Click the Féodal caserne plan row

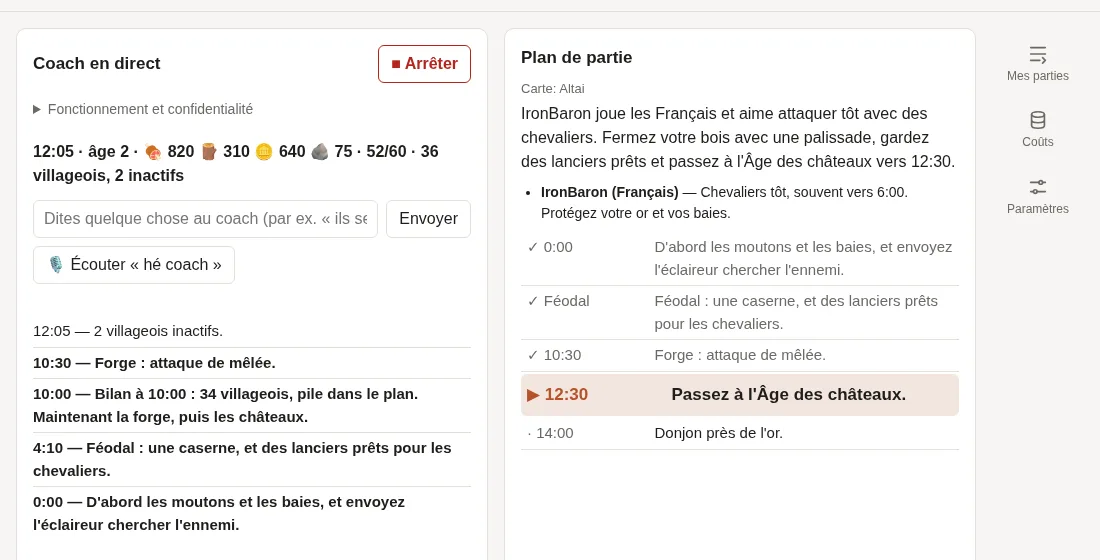pos(739,312)
